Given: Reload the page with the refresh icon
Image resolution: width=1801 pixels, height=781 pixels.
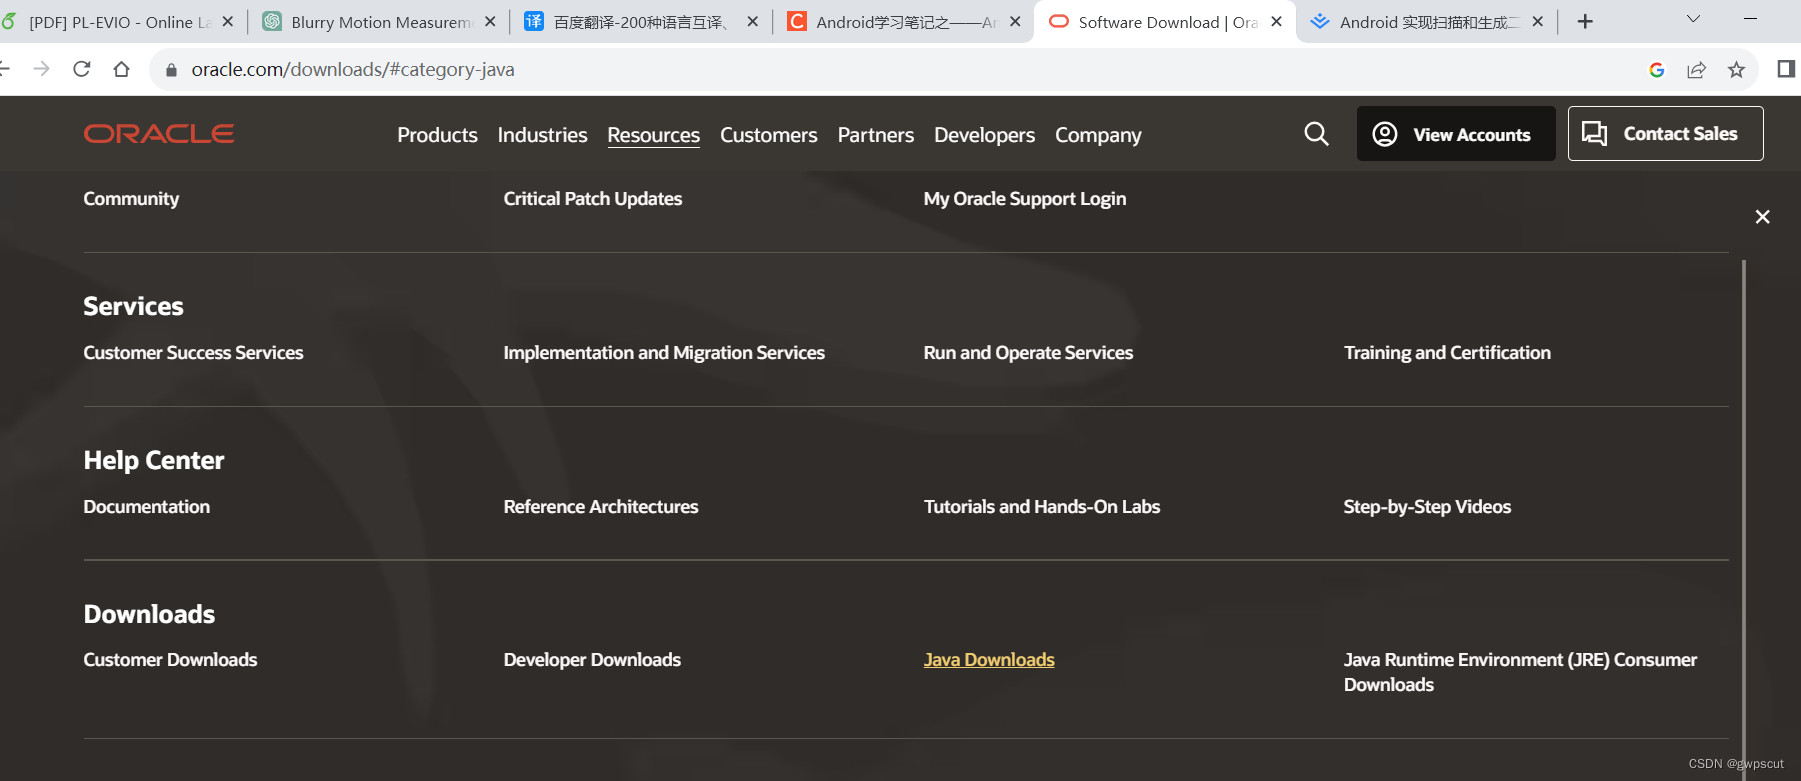Looking at the screenshot, I should [82, 69].
